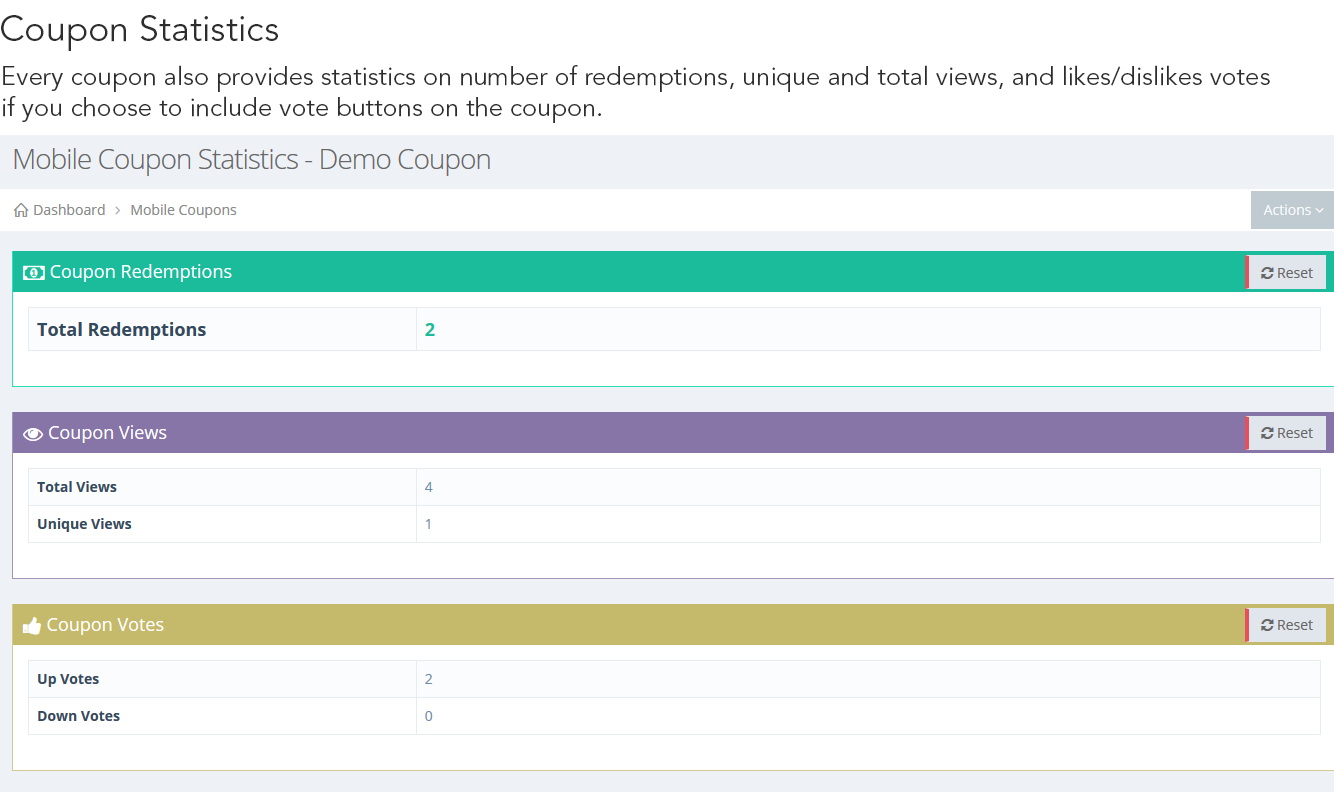
Task: Open the Mobile Coupons breadcrumb link
Action: coord(184,210)
